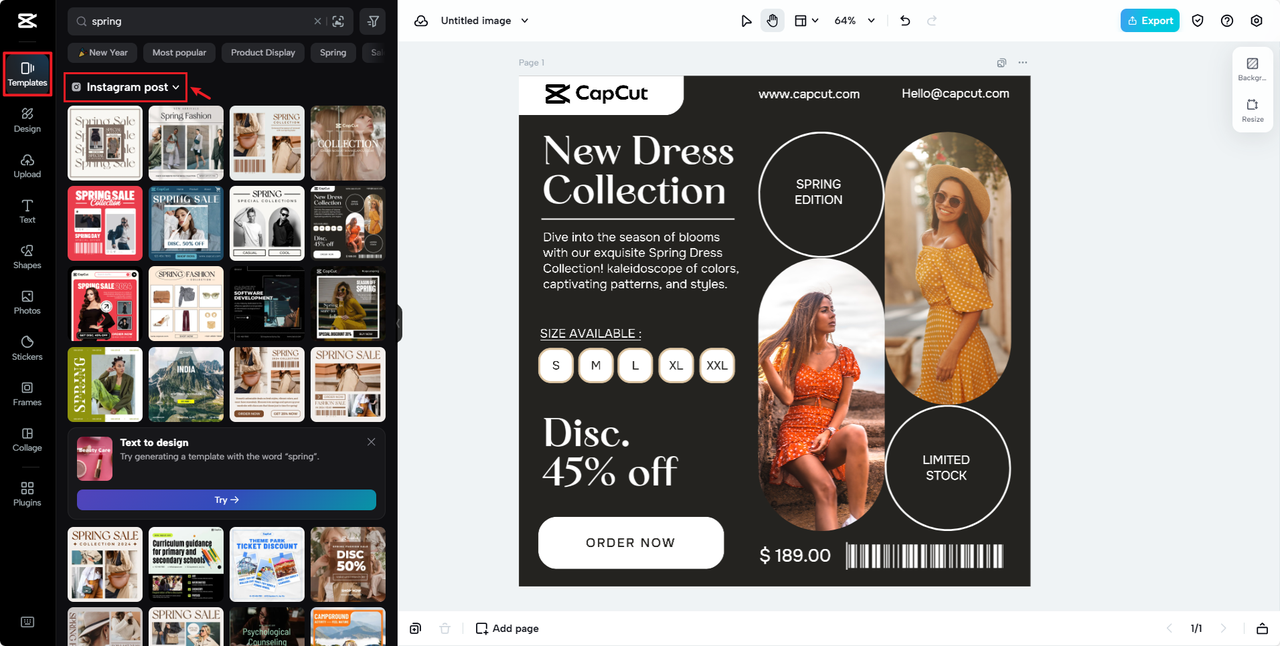This screenshot has width=1280, height=646.
Task: Undo the last action
Action: 905,21
